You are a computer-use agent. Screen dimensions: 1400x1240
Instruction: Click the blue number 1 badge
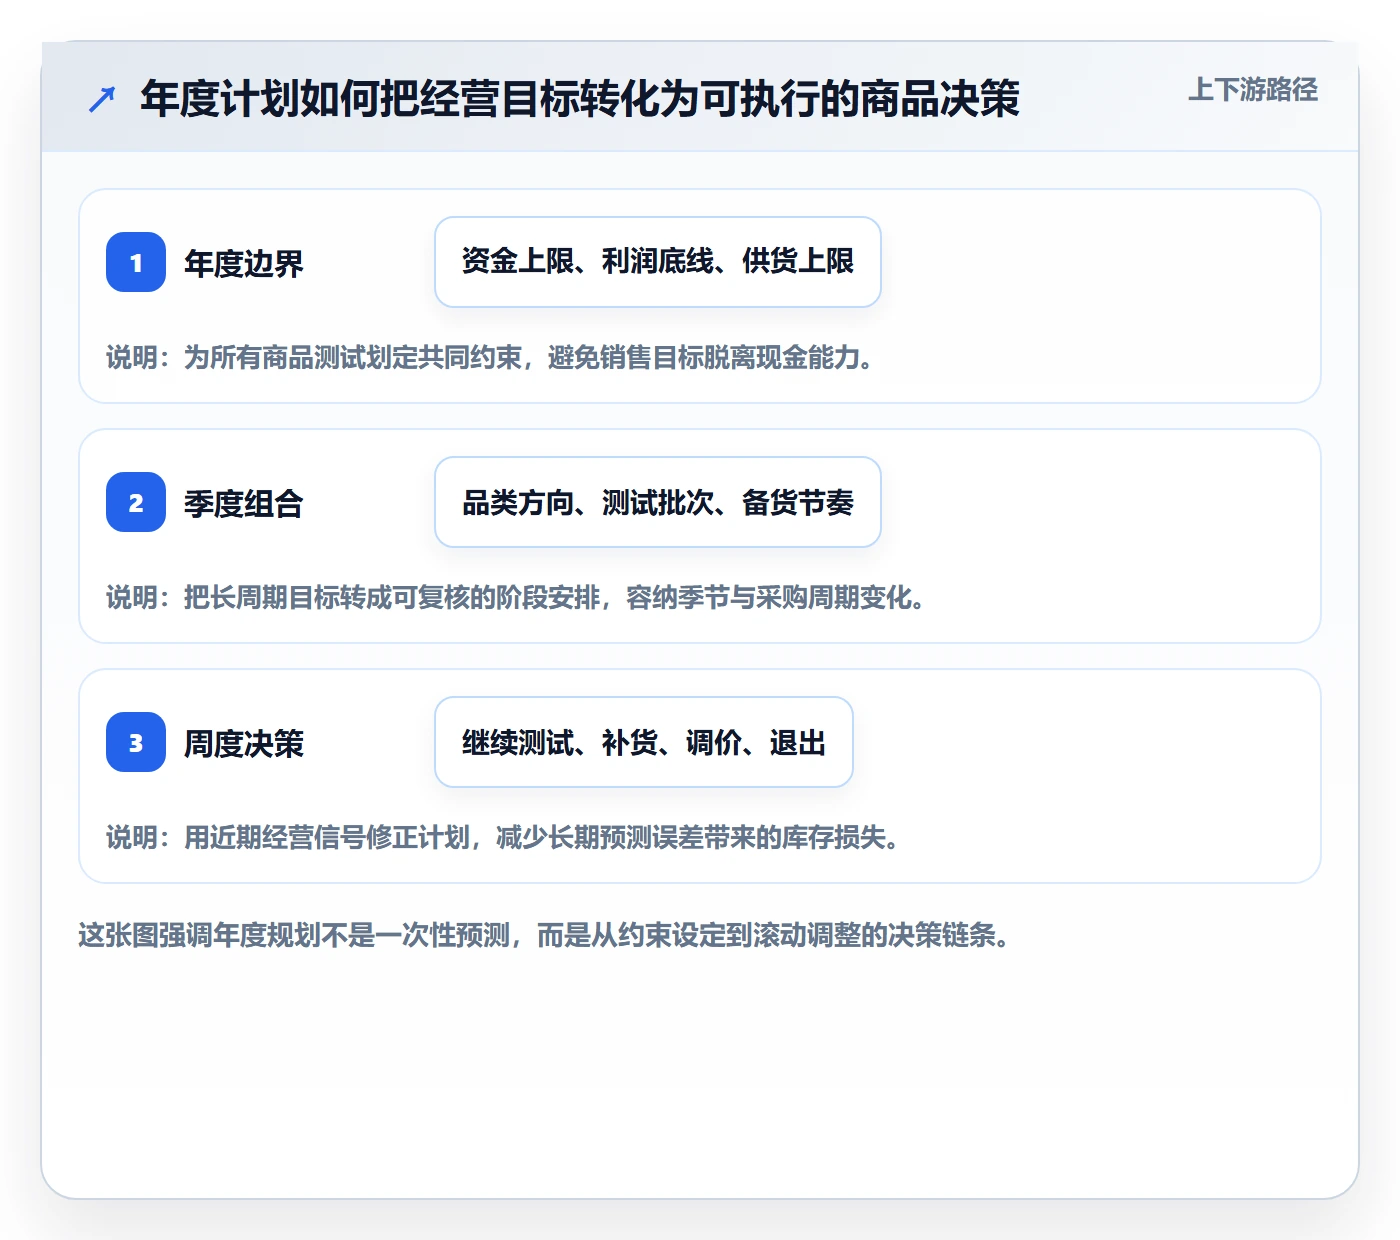pyautogui.click(x=136, y=262)
